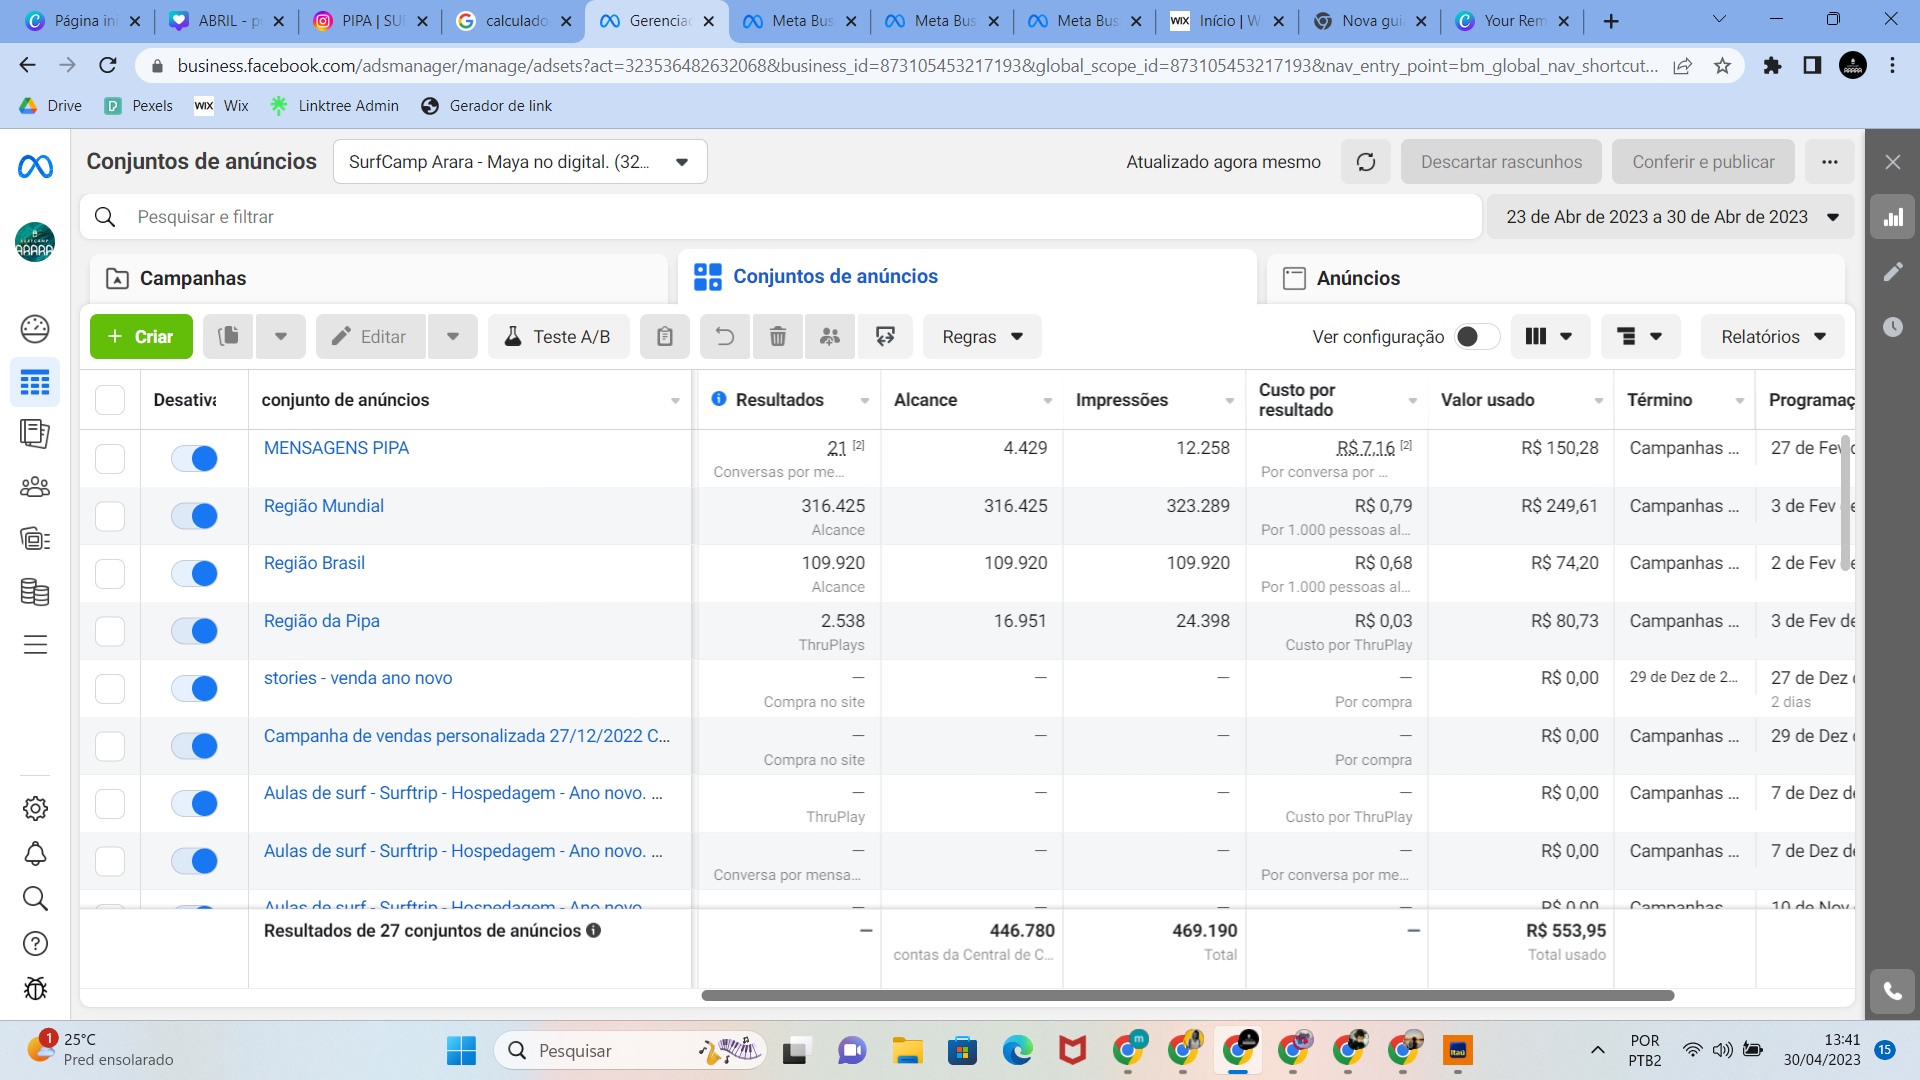Screen dimensions: 1920x1080
Task: Open Teste A/B flask tool
Action: 558,337
